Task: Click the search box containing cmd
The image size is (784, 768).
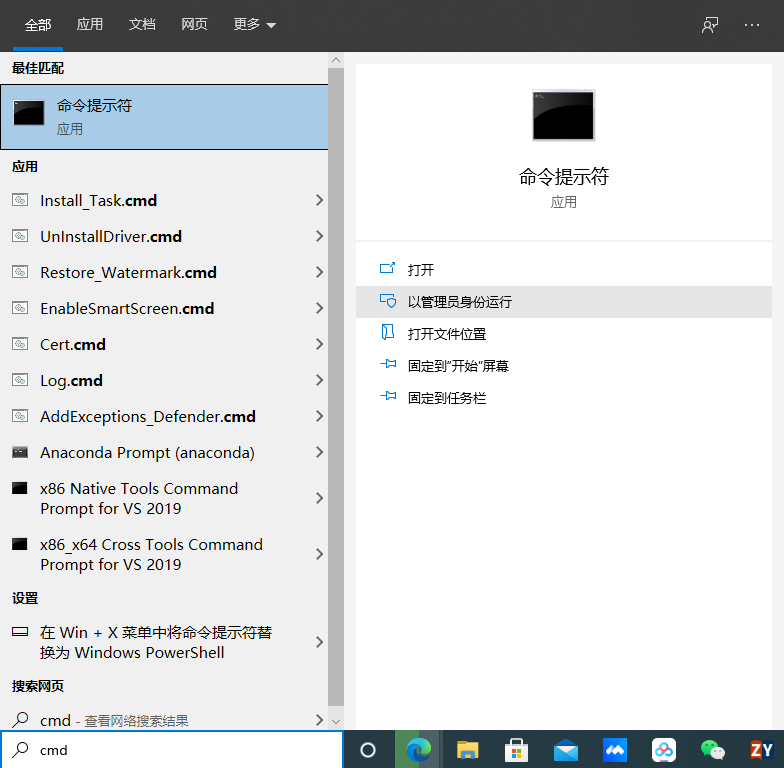Action: [172, 750]
